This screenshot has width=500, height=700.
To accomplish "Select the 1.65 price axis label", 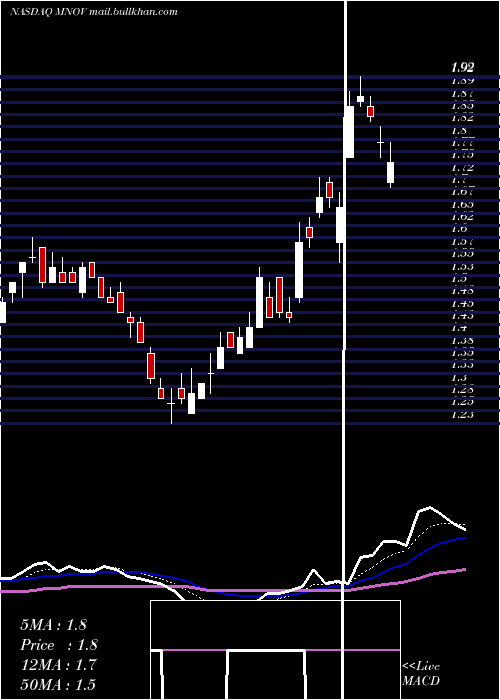I will tap(462, 205).
